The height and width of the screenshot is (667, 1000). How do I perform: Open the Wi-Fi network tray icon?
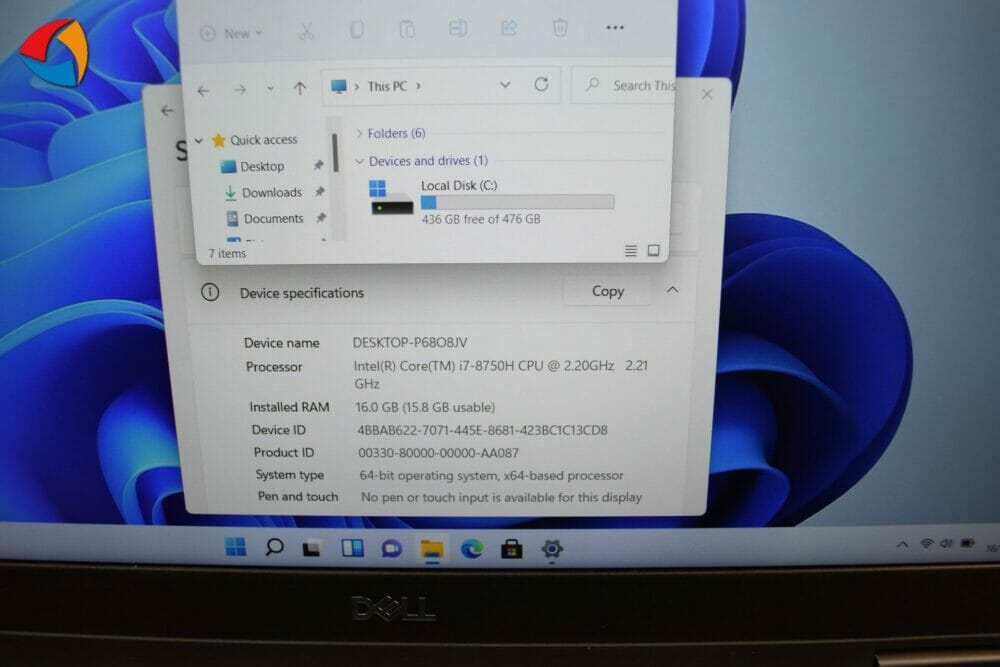pyautogui.click(x=927, y=543)
